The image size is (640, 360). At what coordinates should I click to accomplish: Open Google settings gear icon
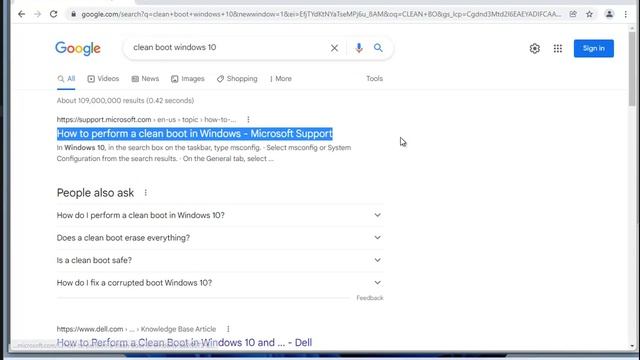coord(535,49)
